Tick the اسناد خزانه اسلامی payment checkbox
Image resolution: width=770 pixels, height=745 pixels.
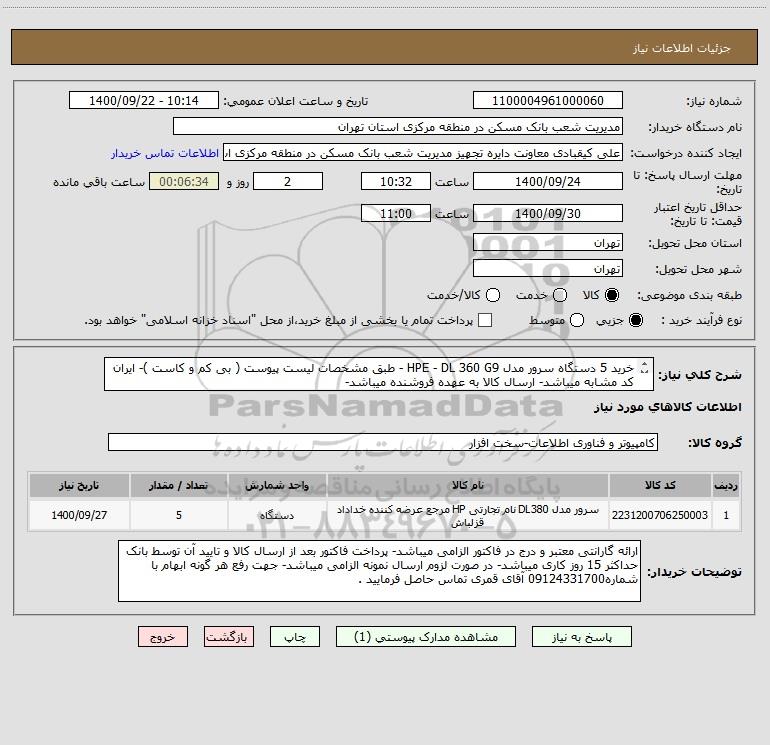click(485, 320)
